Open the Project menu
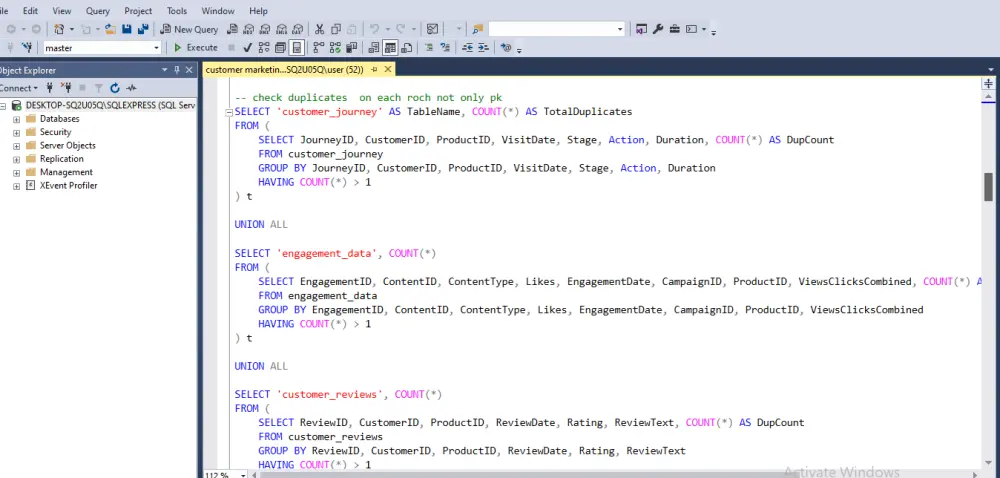The width and height of the screenshot is (1000, 478). [x=138, y=11]
